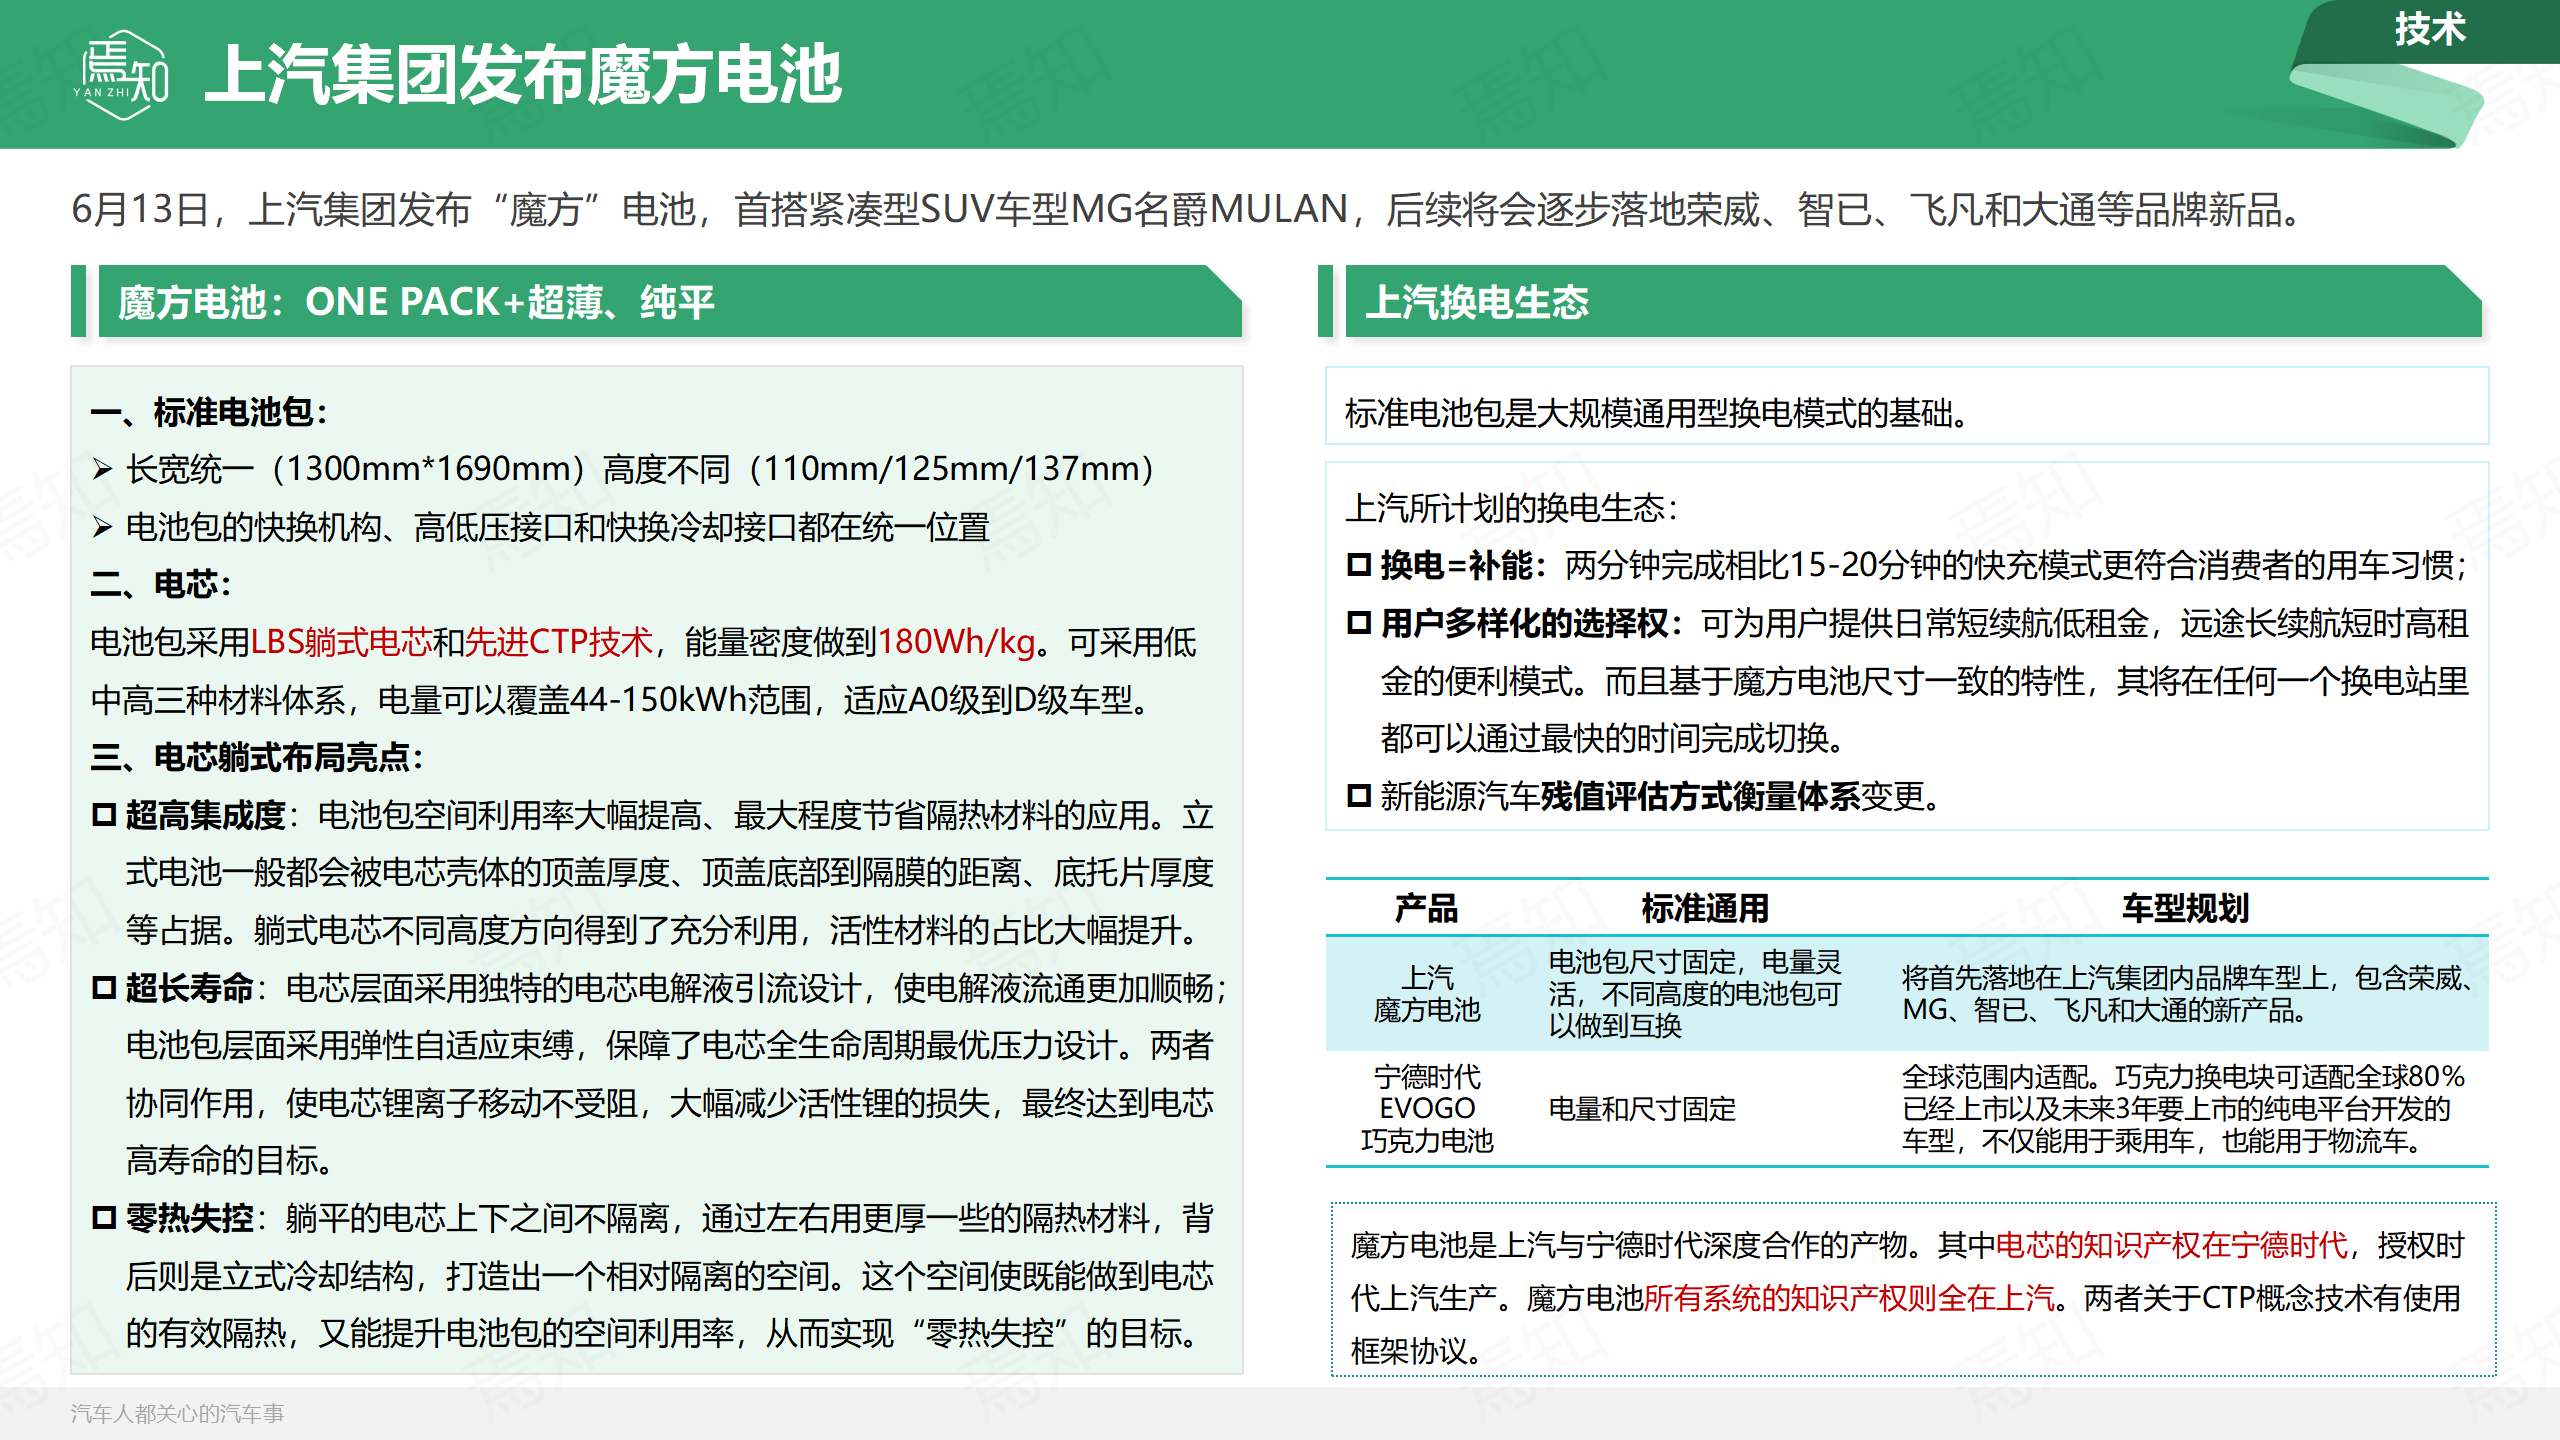Viewport: 2560px width, 1440px height.
Task: Click the red text 先进CTP技术
Action: [558, 642]
